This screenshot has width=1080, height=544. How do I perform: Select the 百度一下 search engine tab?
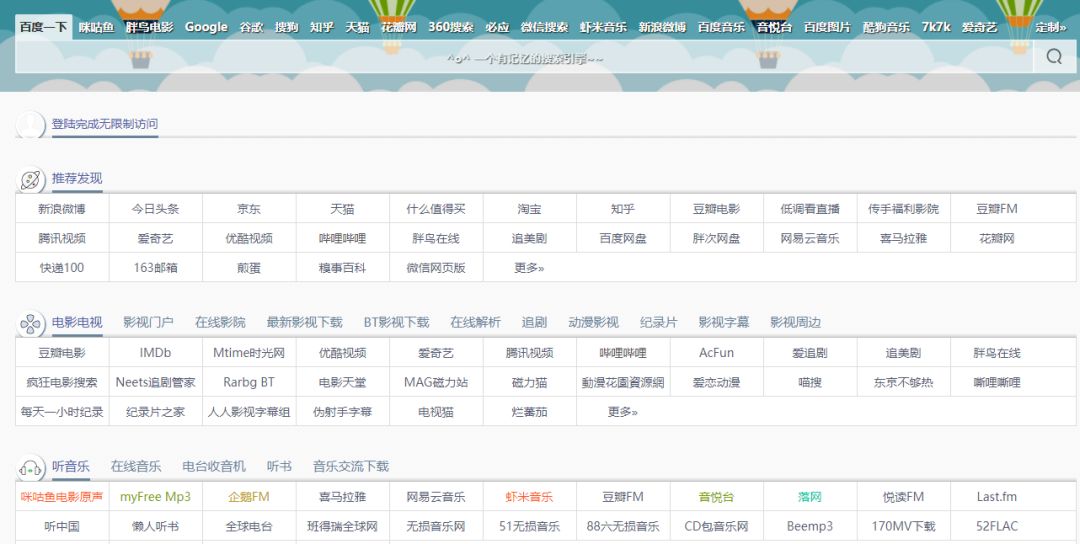point(43,27)
